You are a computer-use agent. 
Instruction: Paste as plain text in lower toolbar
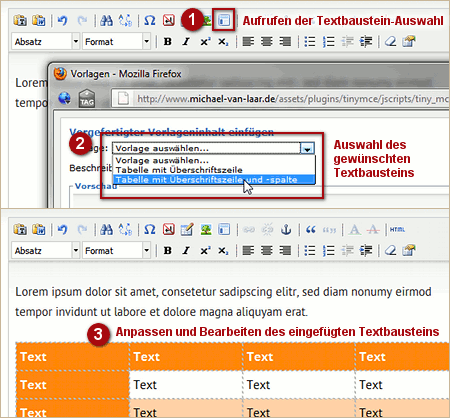point(20,229)
